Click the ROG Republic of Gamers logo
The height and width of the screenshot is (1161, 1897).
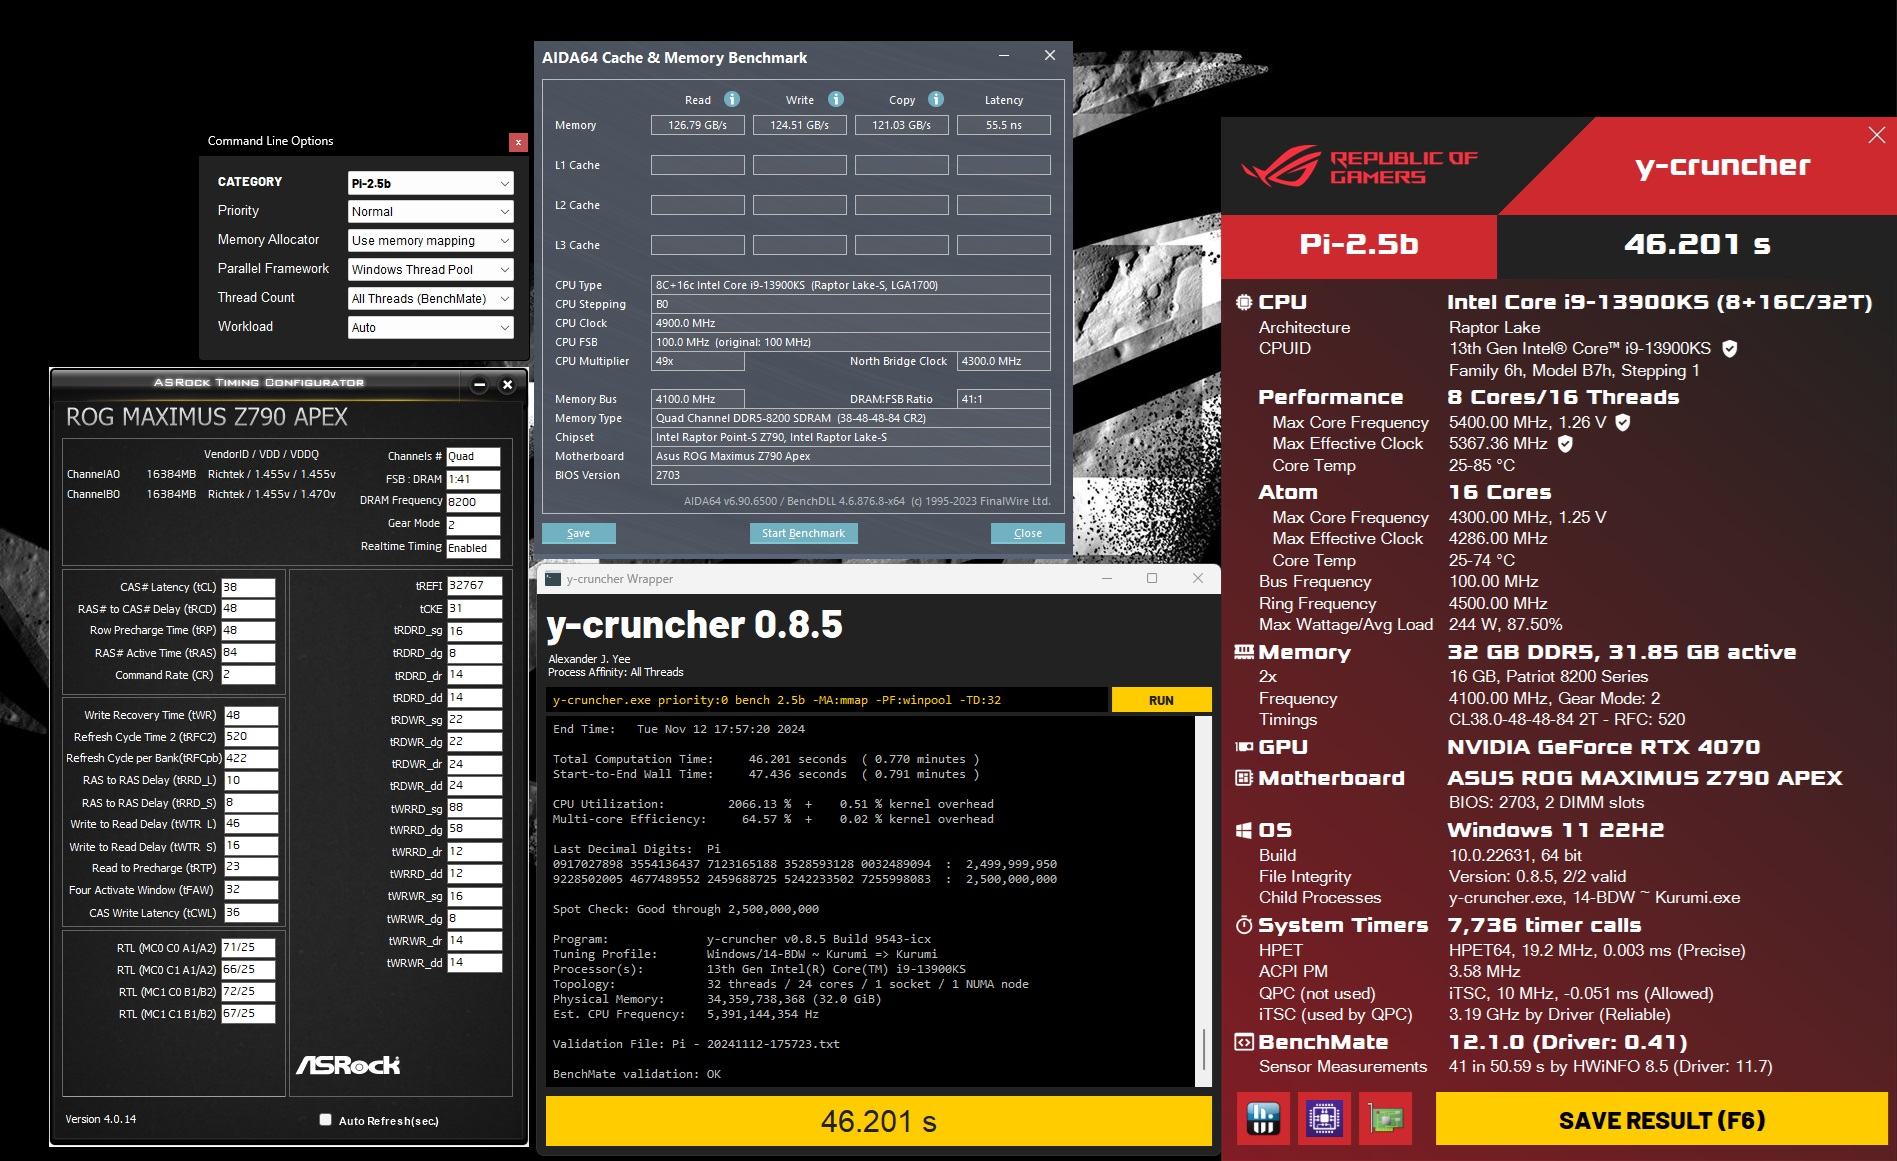click(1360, 167)
